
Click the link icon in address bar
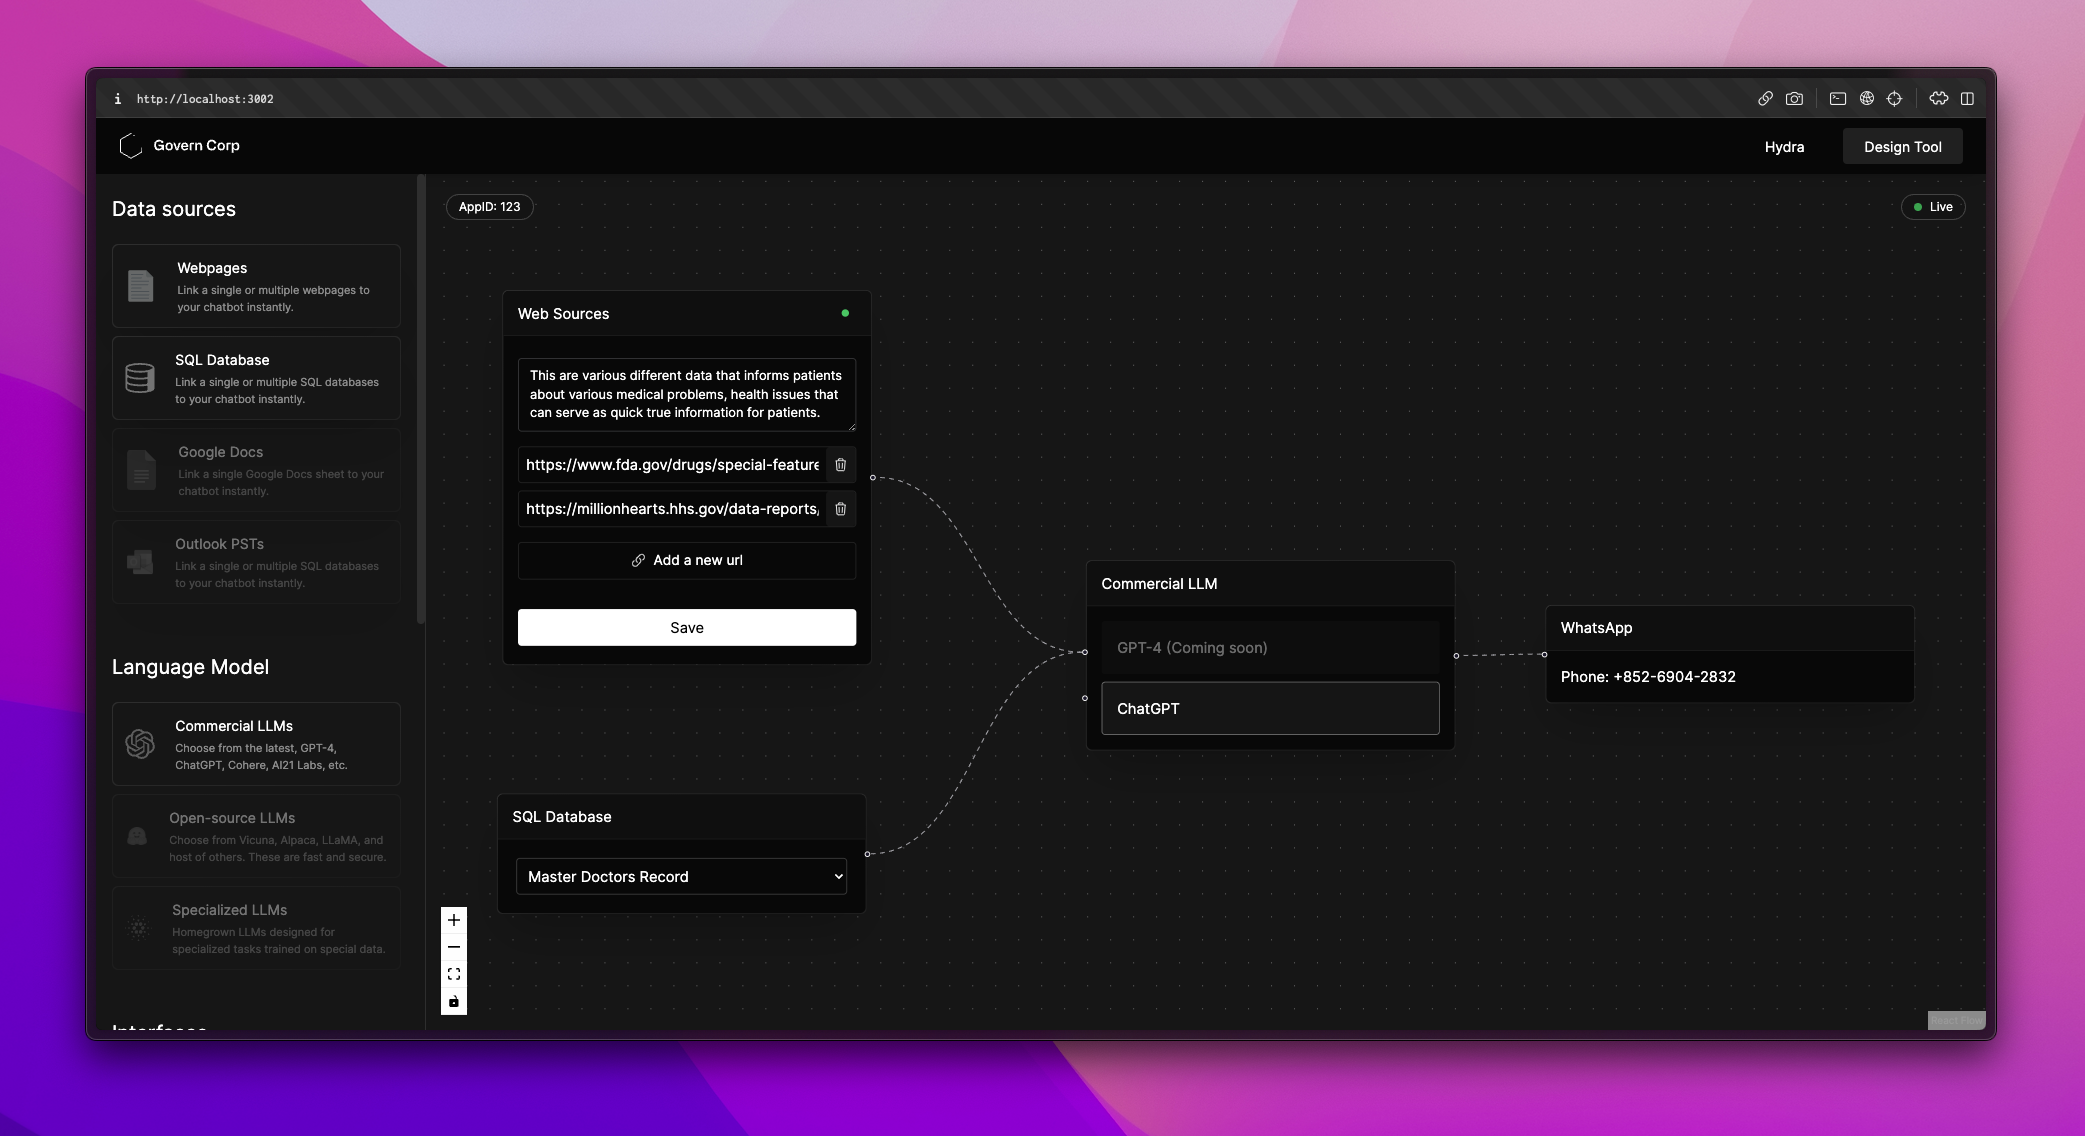tap(1765, 99)
